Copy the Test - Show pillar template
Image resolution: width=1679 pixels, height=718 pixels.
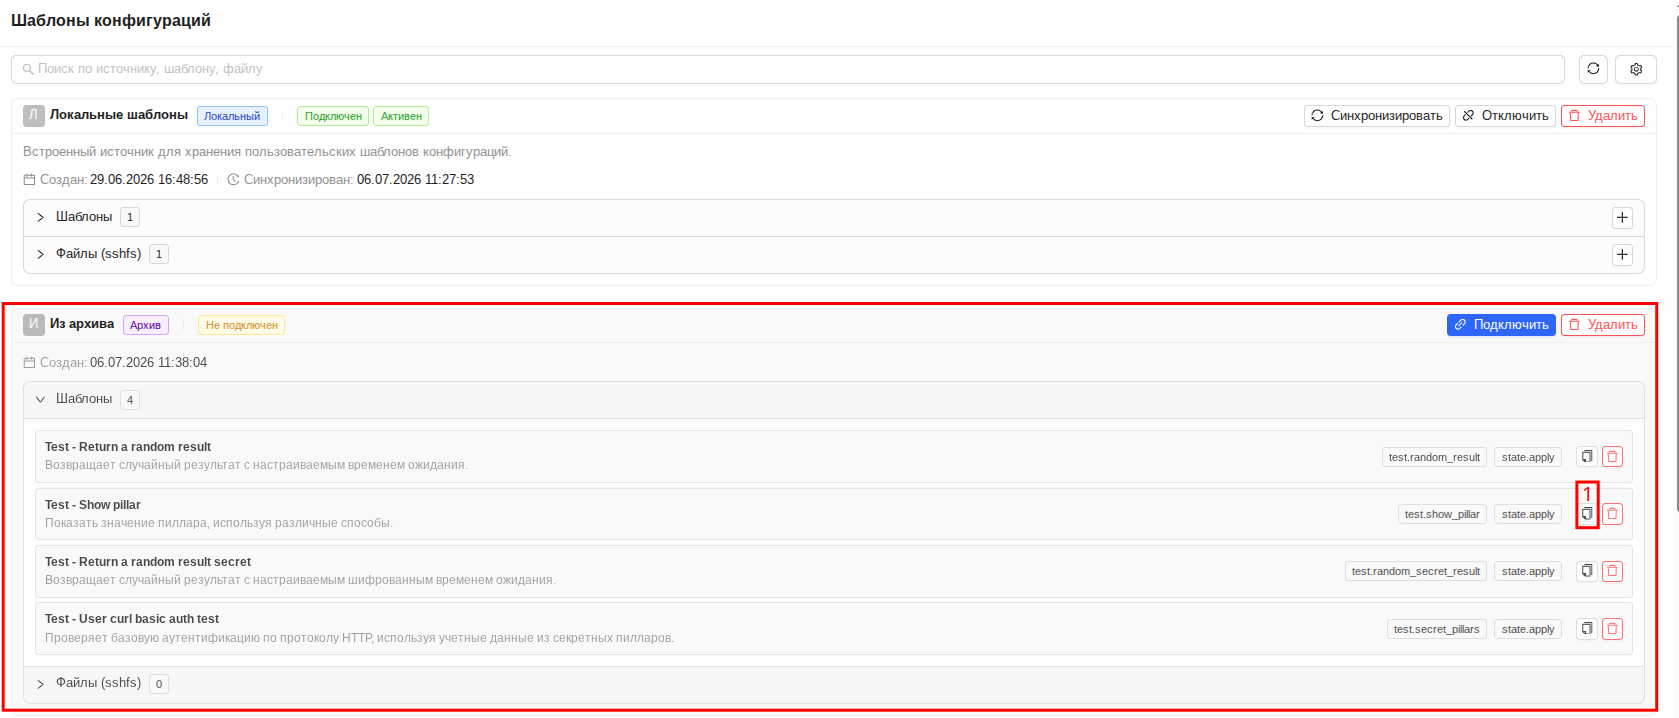click(x=1587, y=514)
